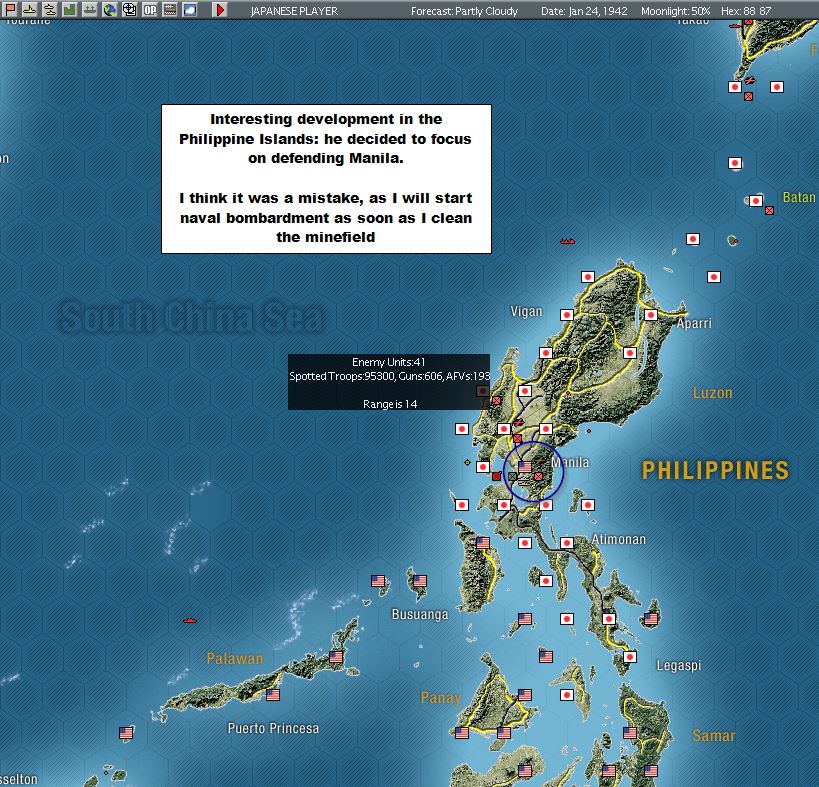The height and width of the screenshot is (787, 819).
Task: Click the solid red square marker west of Manila
Action: coord(496,476)
